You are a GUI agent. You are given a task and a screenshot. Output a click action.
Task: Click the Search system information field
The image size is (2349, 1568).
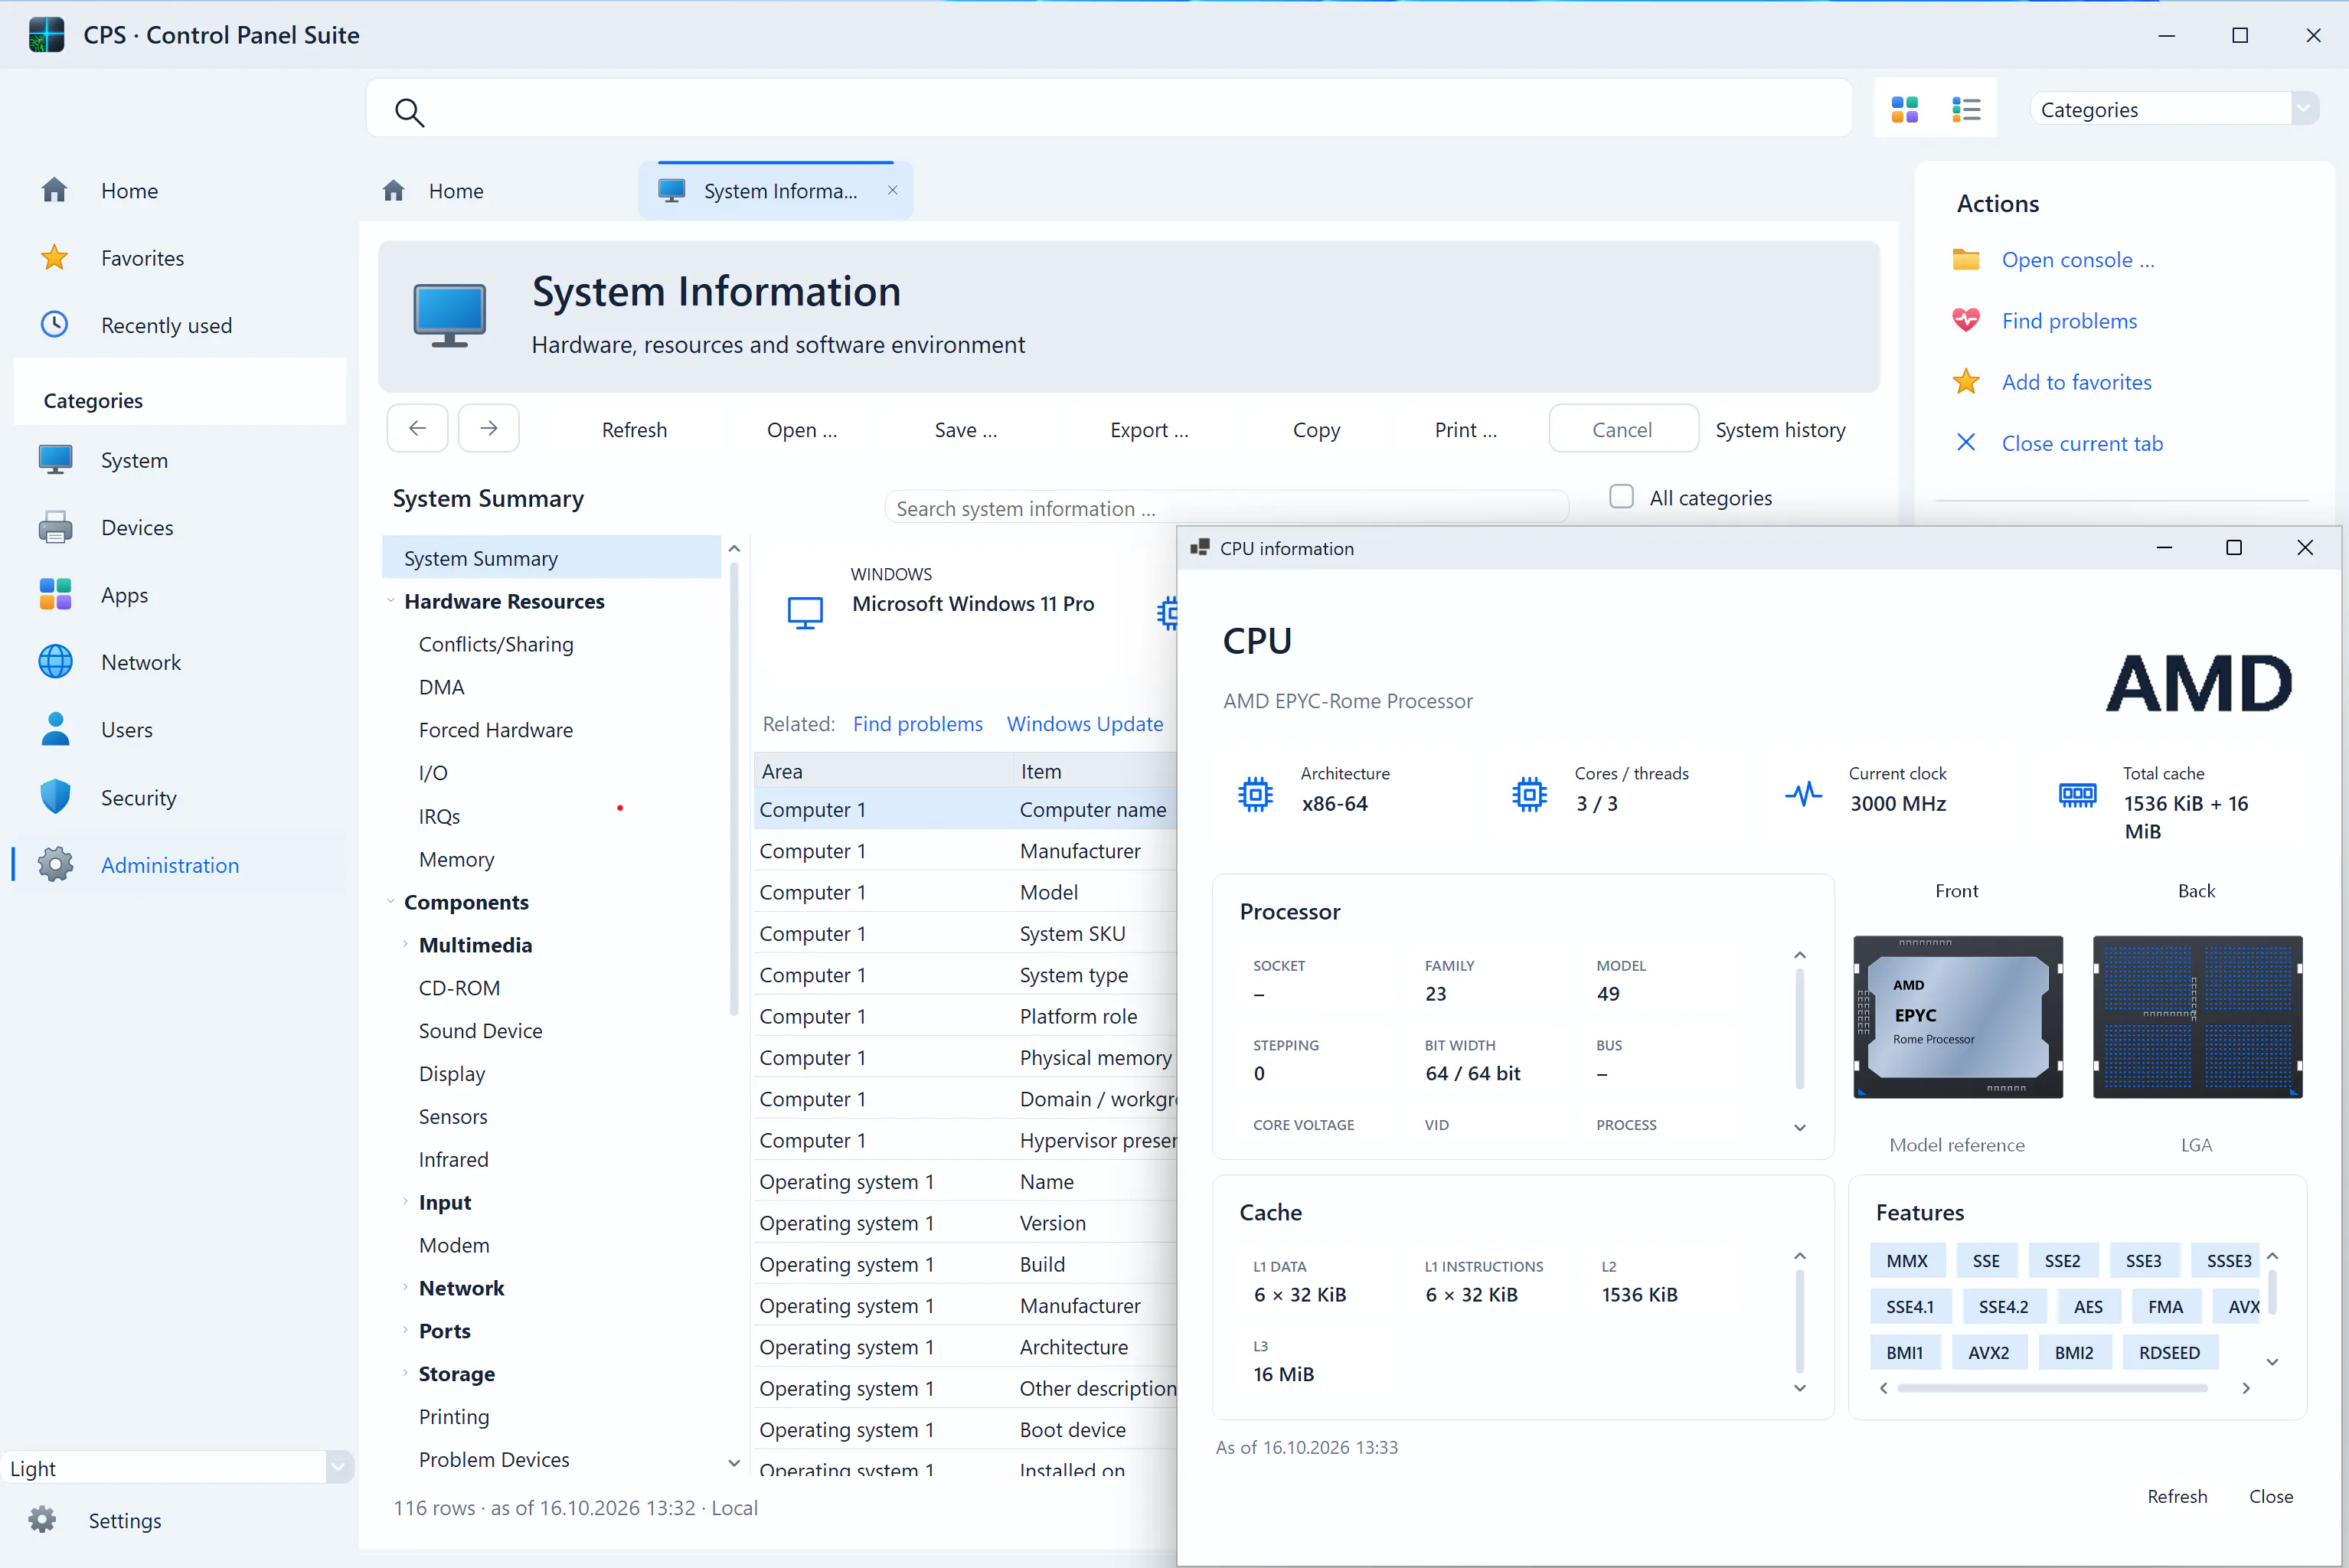coord(1226,507)
